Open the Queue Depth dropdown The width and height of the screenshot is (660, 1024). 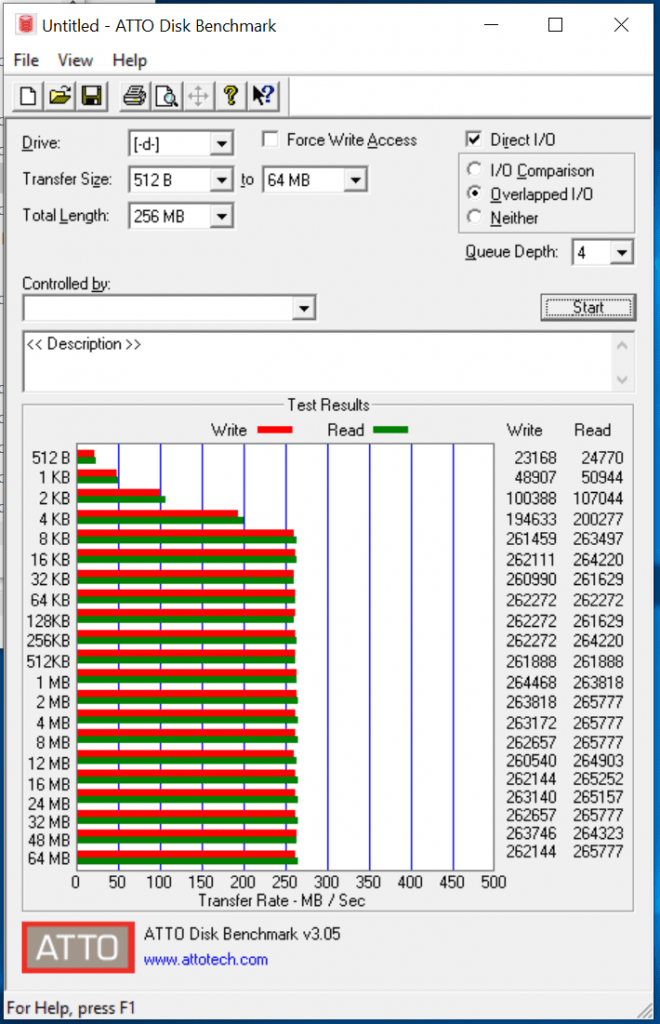(621, 252)
